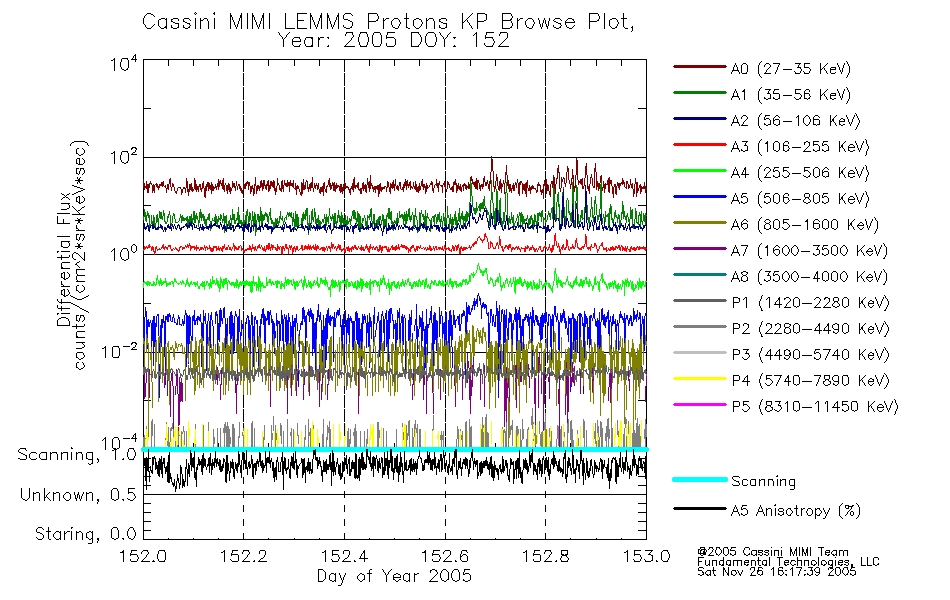Screen dimensions: 950x600
Task: Click the dark red A0 legend line
Action: point(700,67)
